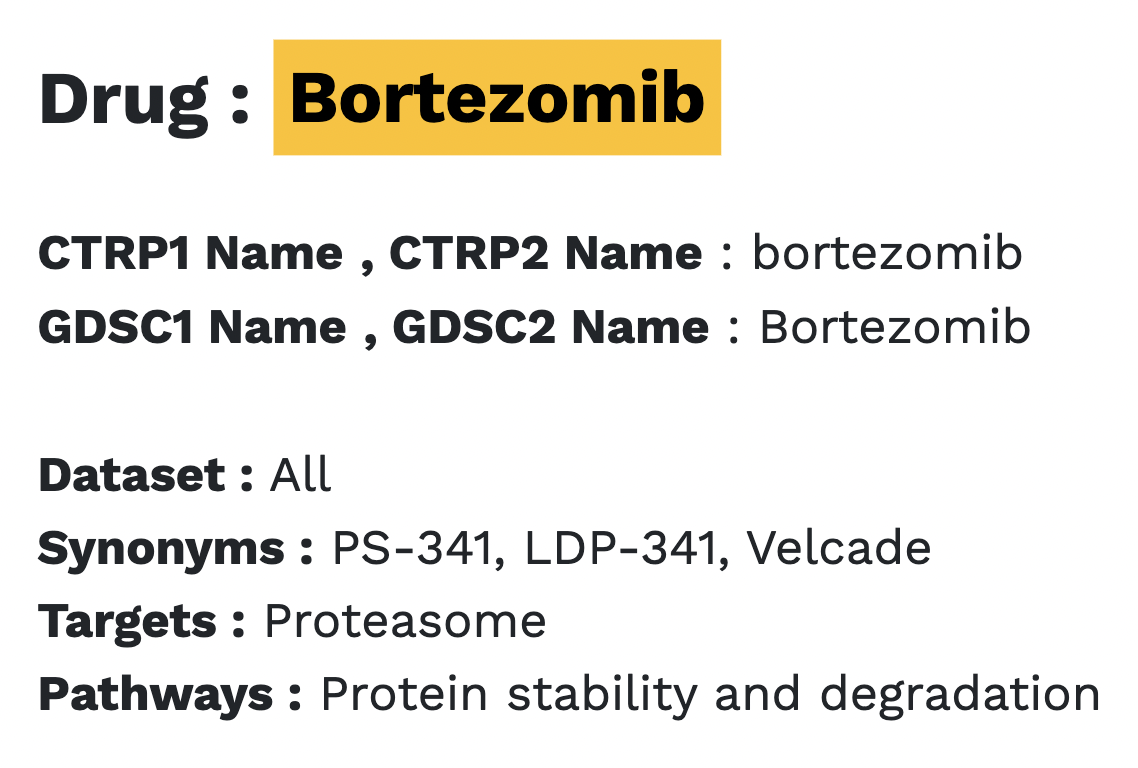
Task: Click the GDSC2 Name label
Action: (x=550, y=328)
